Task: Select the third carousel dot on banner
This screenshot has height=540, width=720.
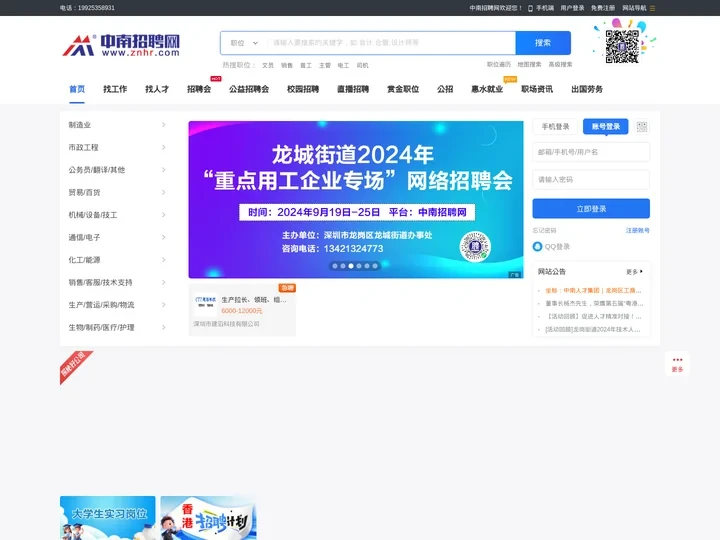Action: (351, 266)
